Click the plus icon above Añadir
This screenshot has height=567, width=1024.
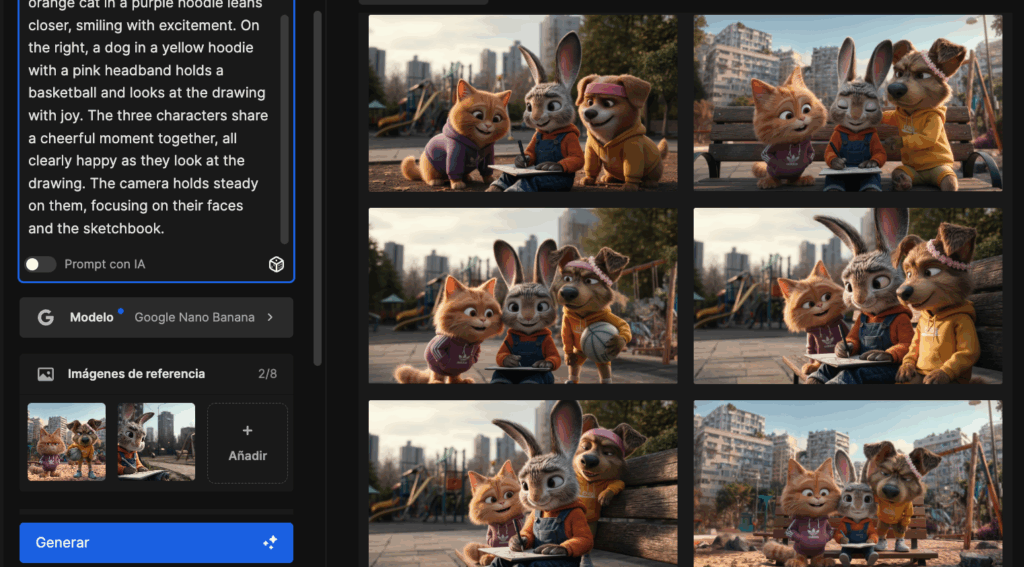[247, 430]
